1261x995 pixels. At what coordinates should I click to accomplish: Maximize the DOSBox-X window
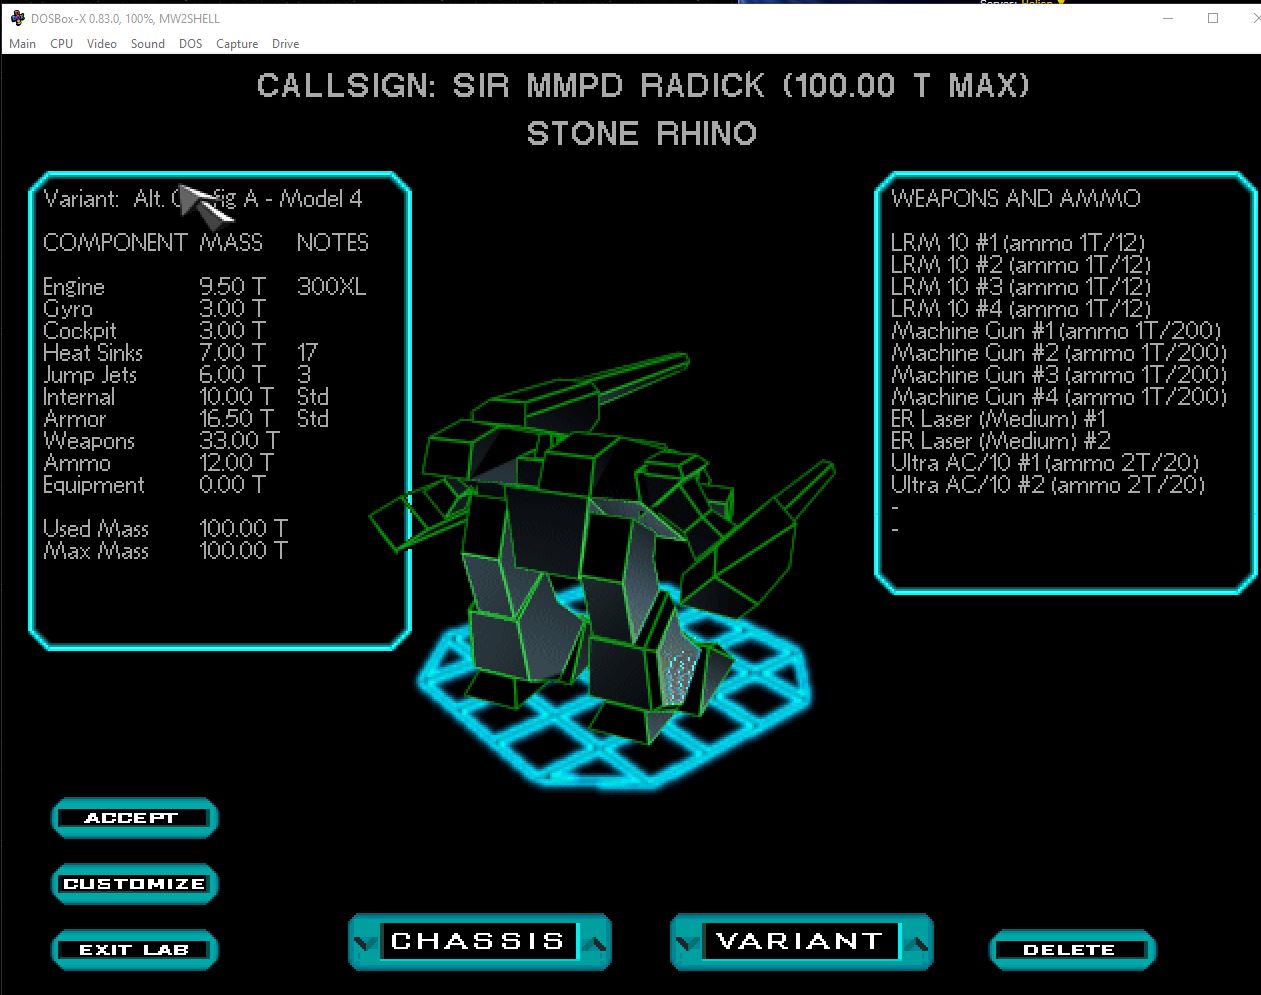[1213, 18]
